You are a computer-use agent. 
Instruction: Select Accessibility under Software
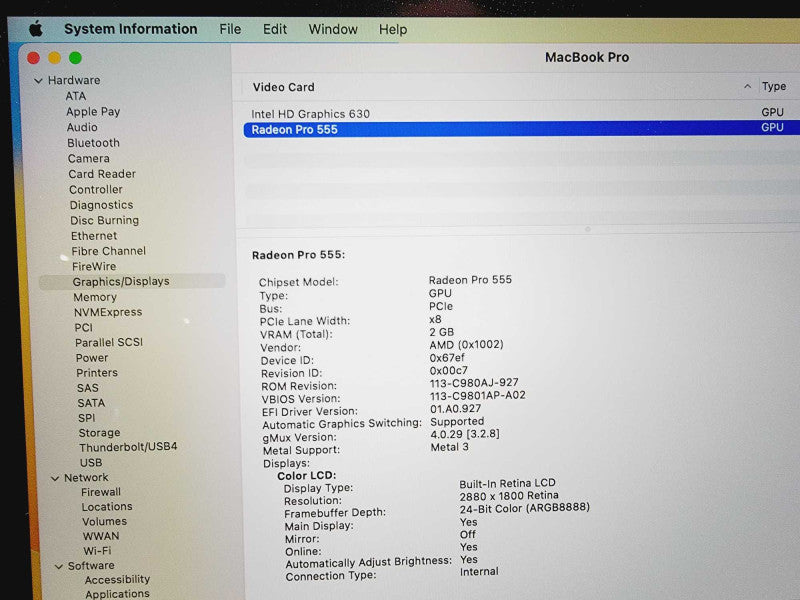117,580
